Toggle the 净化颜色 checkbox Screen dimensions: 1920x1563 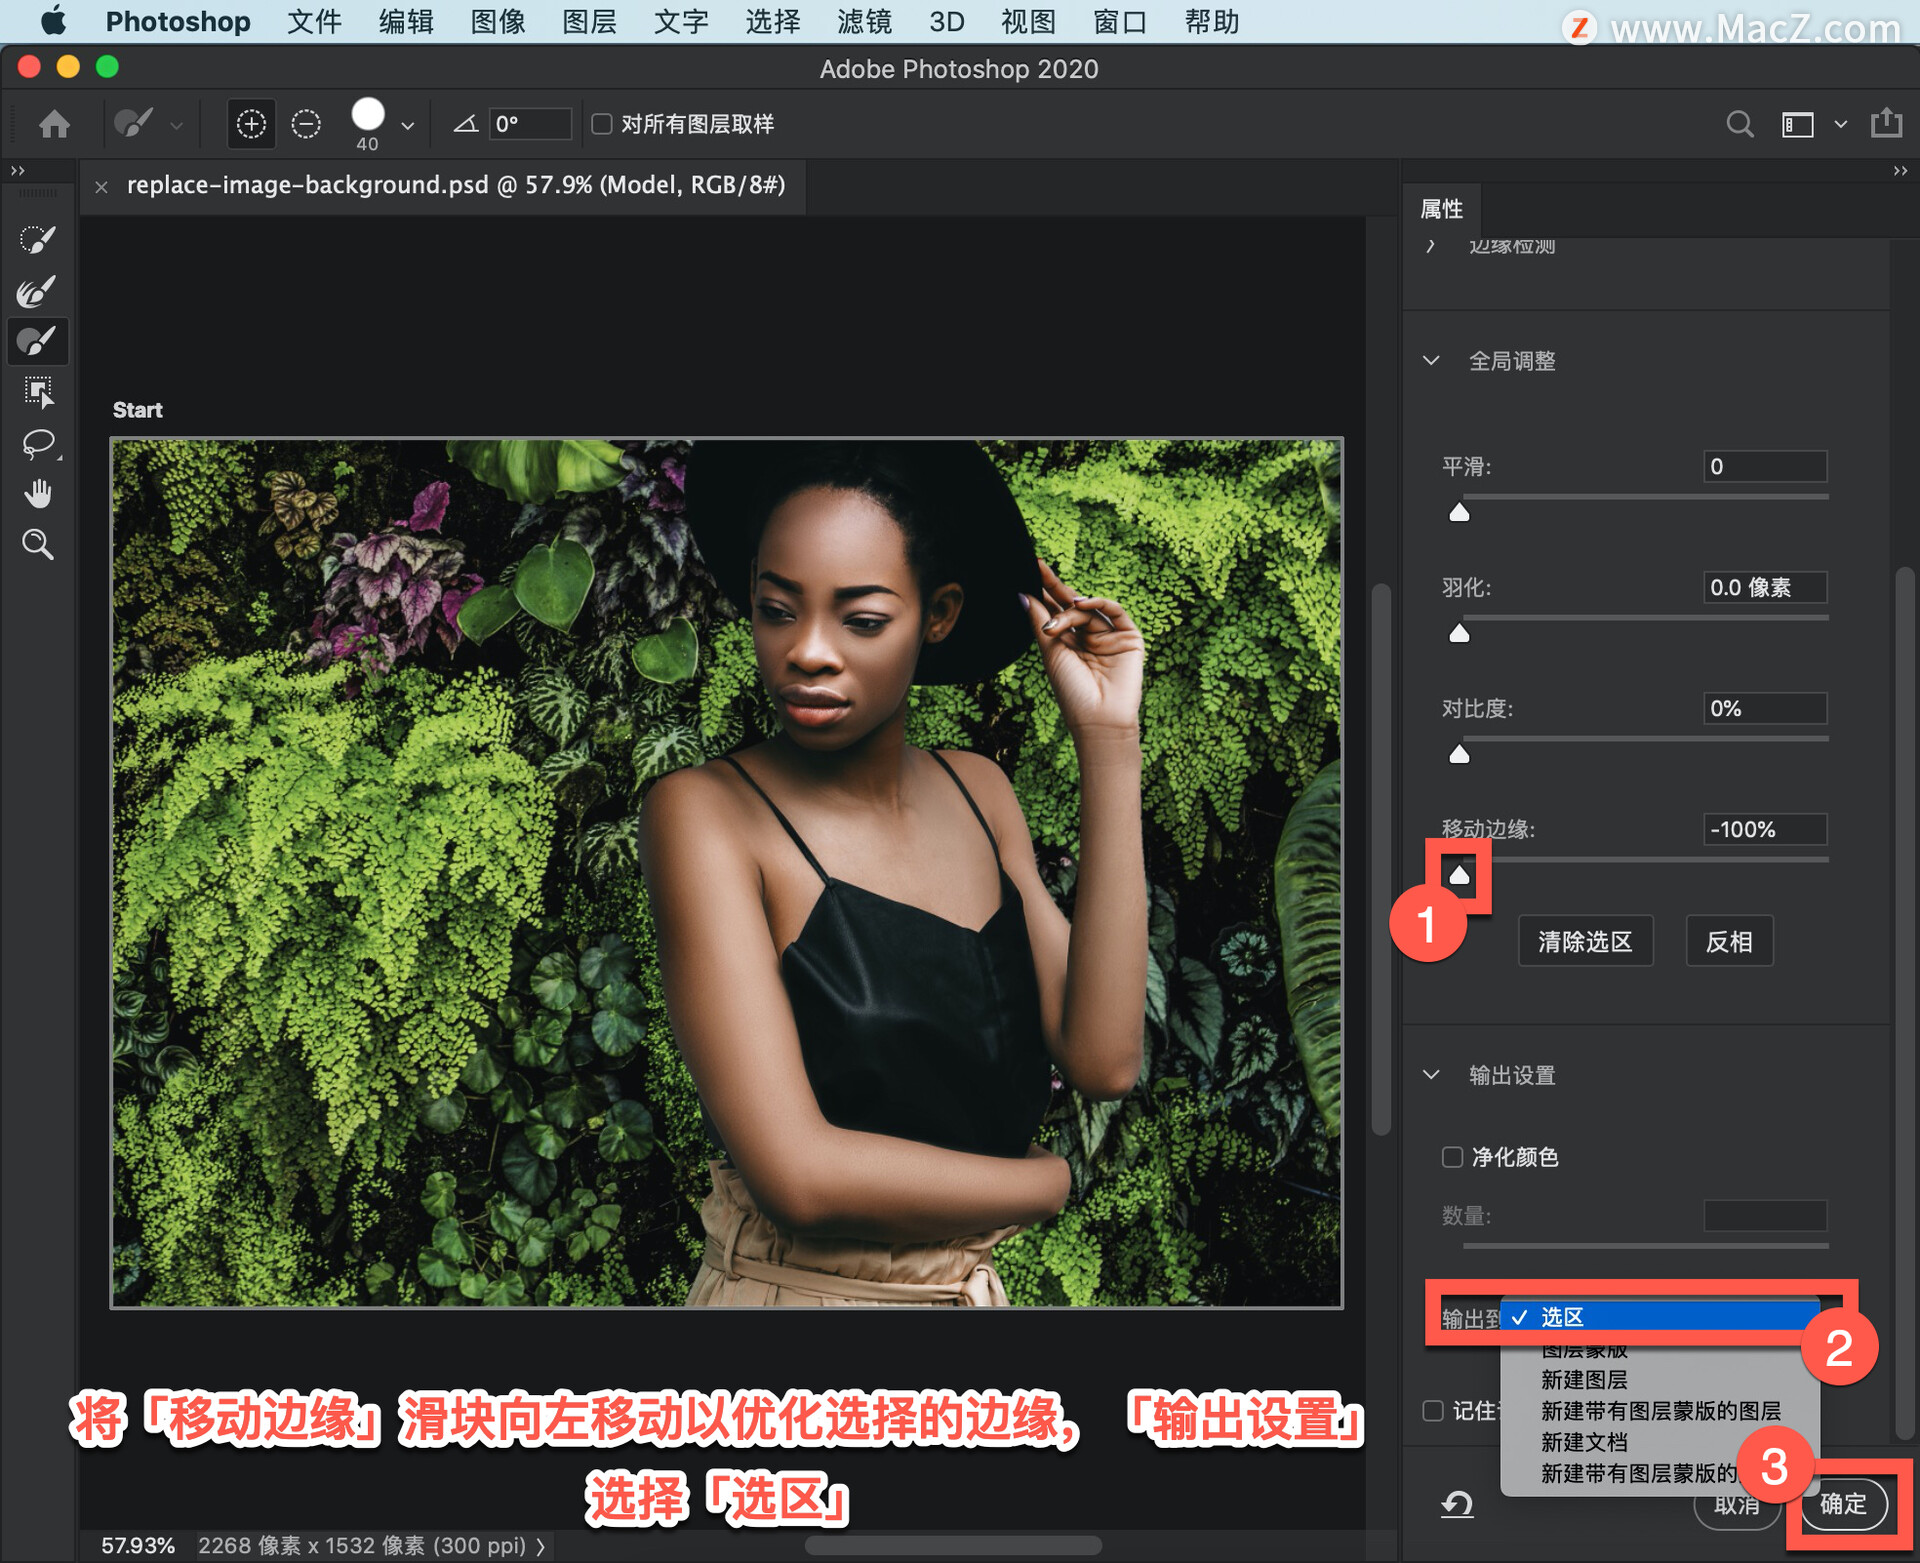[x=1452, y=1157]
